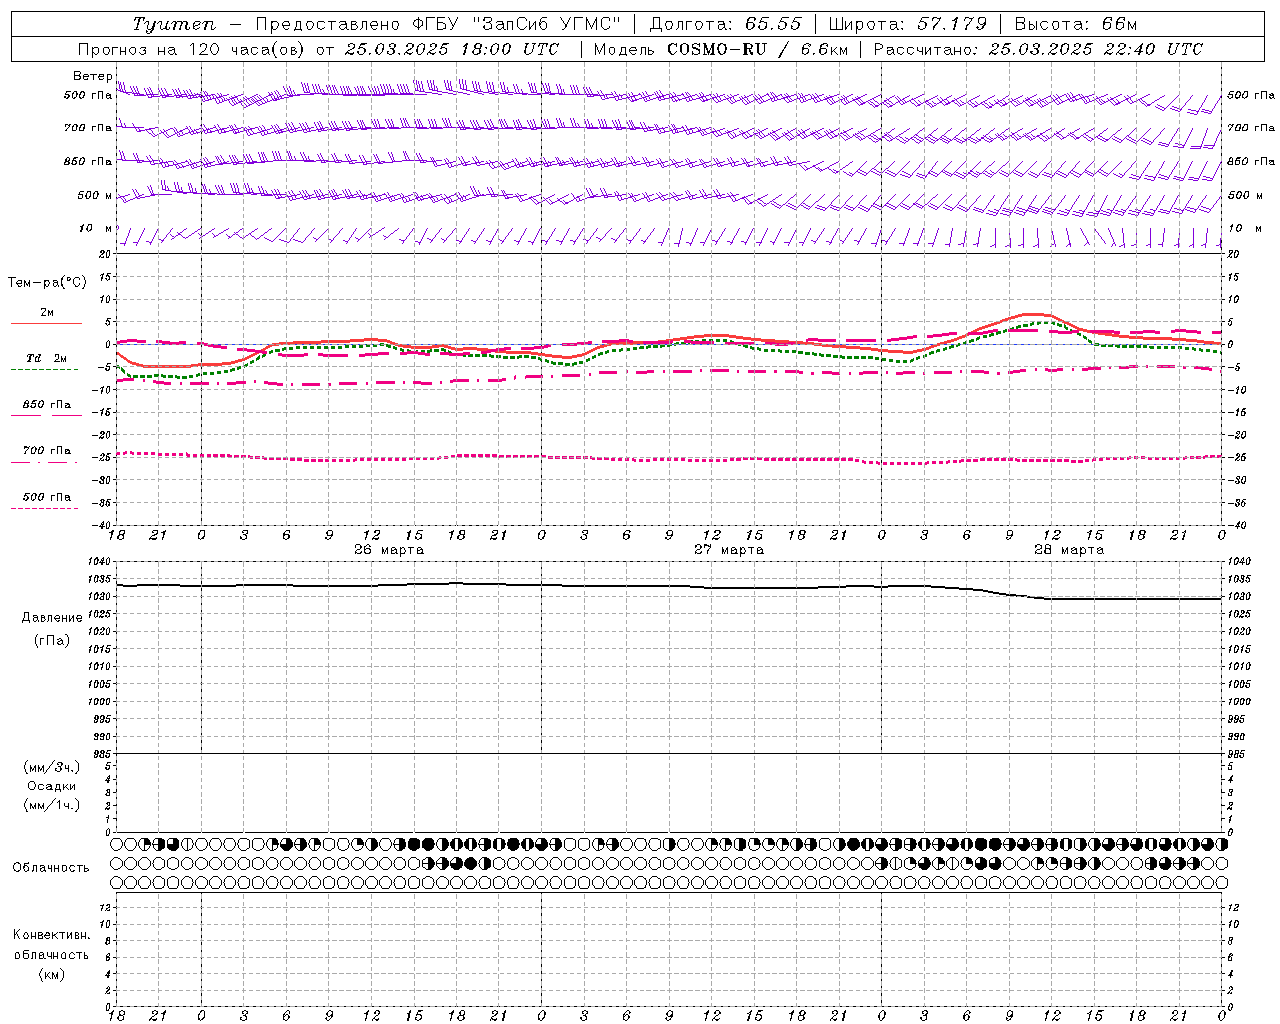
Task: Click the 26 марта date label
Action: [389, 550]
